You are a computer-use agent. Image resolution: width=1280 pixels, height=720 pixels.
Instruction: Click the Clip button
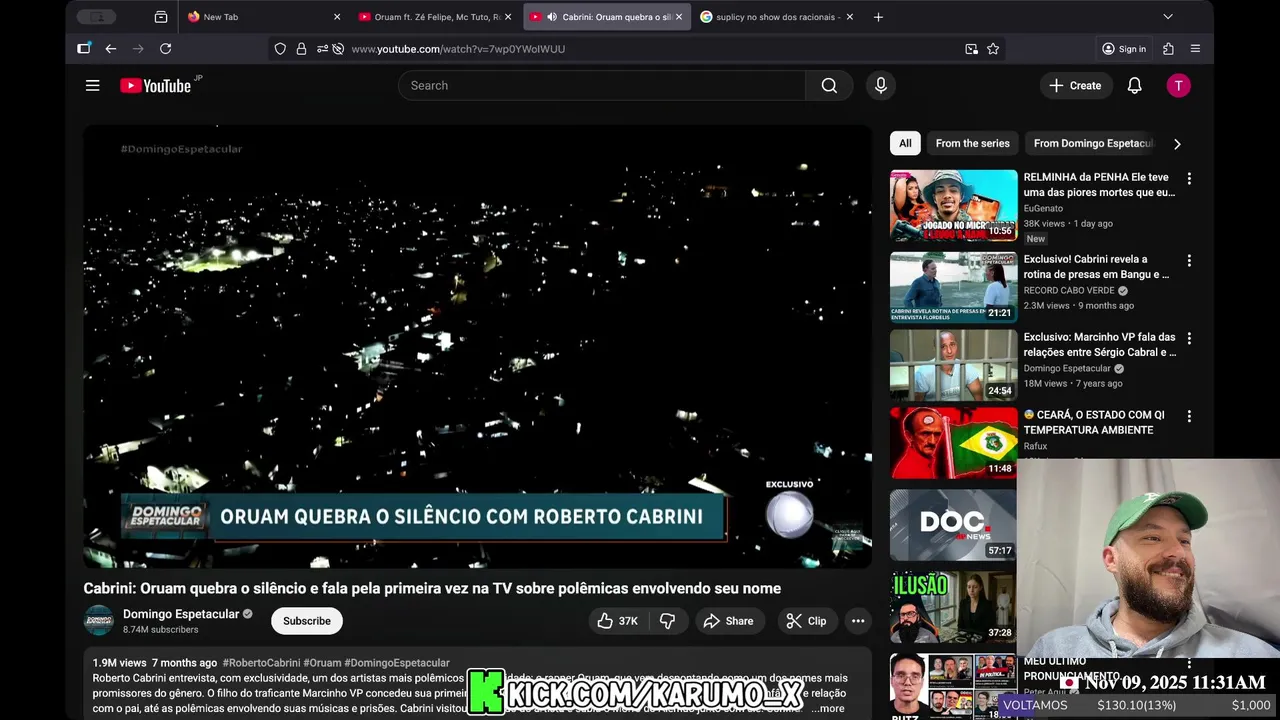click(807, 621)
